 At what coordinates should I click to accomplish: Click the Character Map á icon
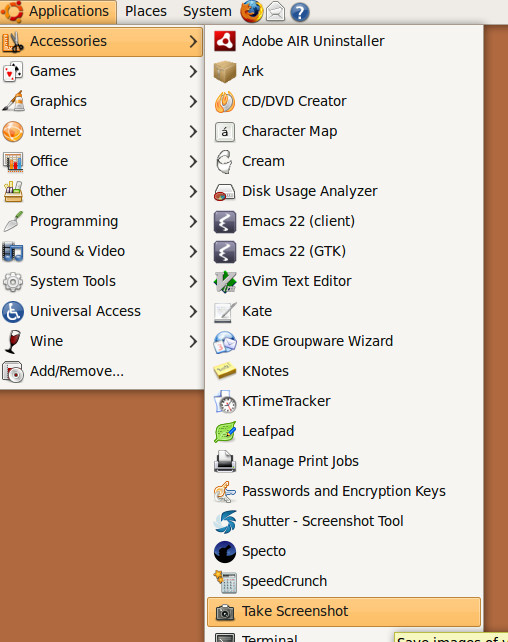(225, 132)
